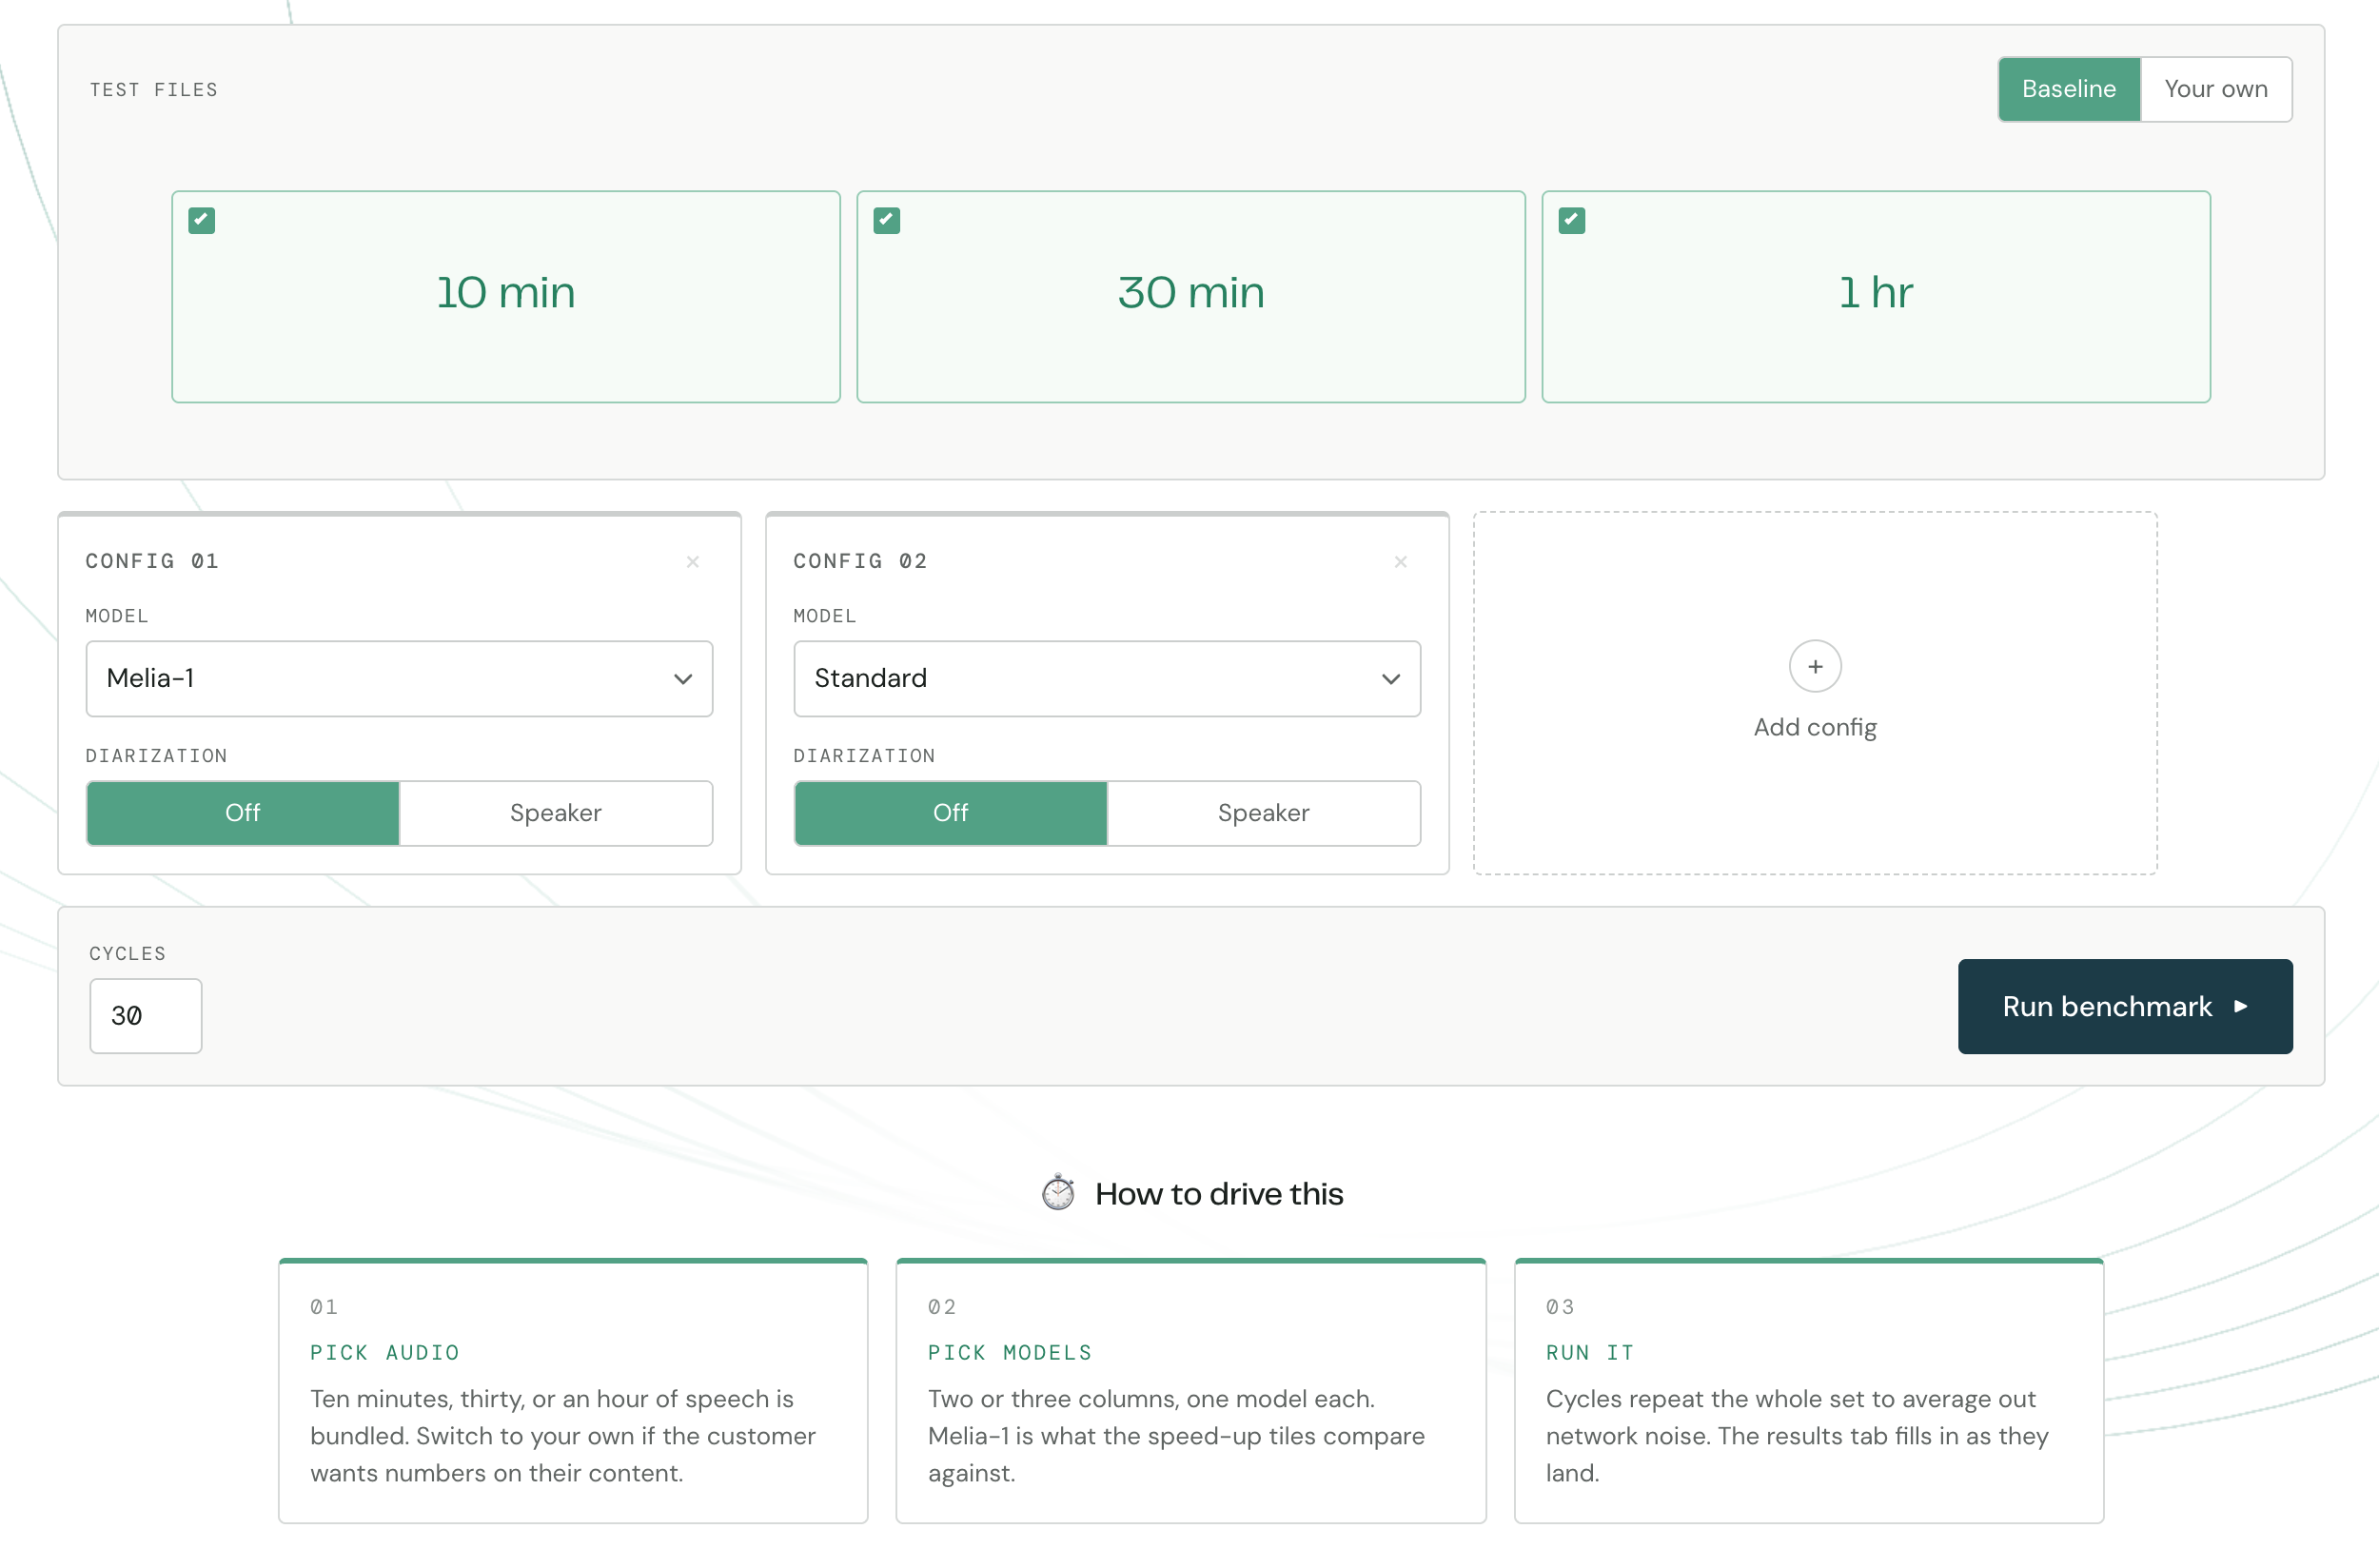Set Config 01 diarization to Off
Image resolution: width=2379 pixels, height=1568 pixels.
[x=243, y=813]
